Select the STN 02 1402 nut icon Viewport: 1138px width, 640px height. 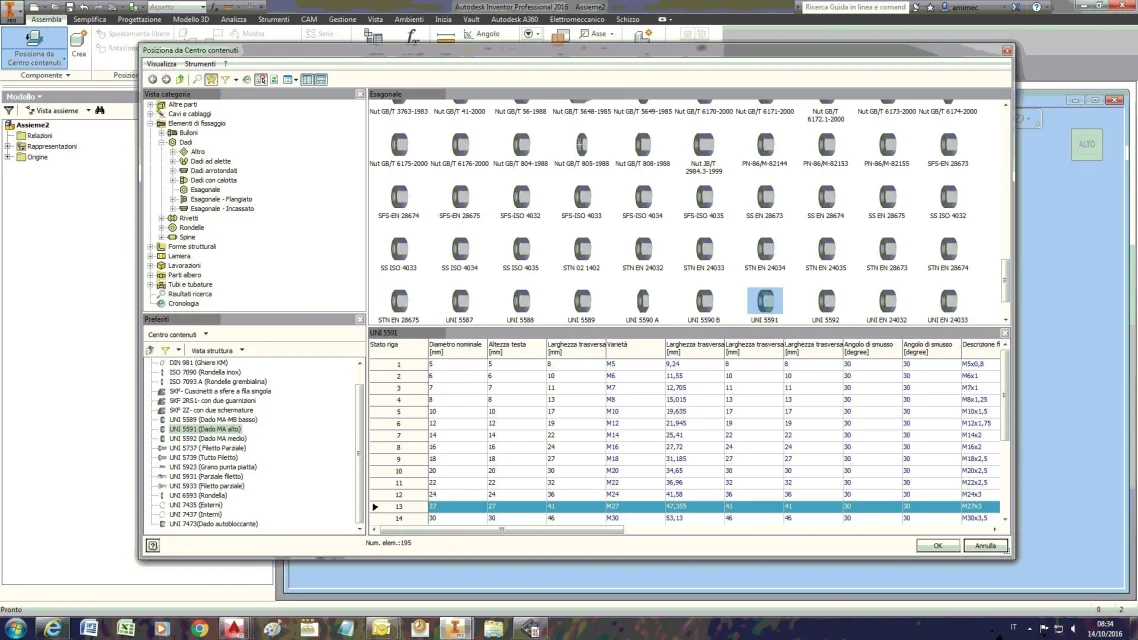click(x=581, y=248)
